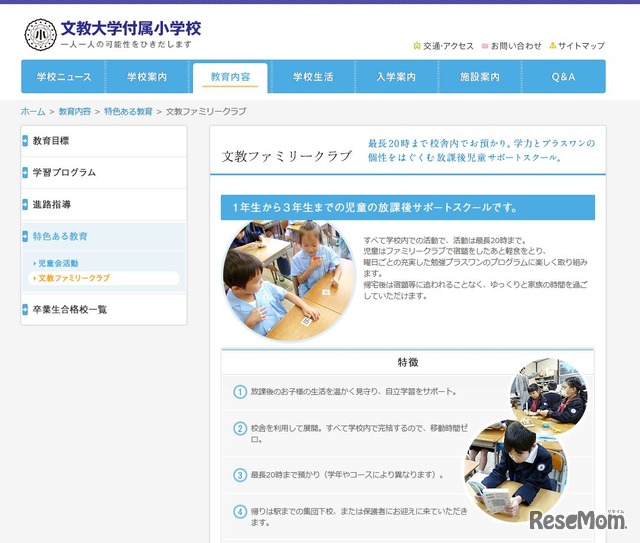Click the 交通・アクセス map icon

[x=417, y=46]
